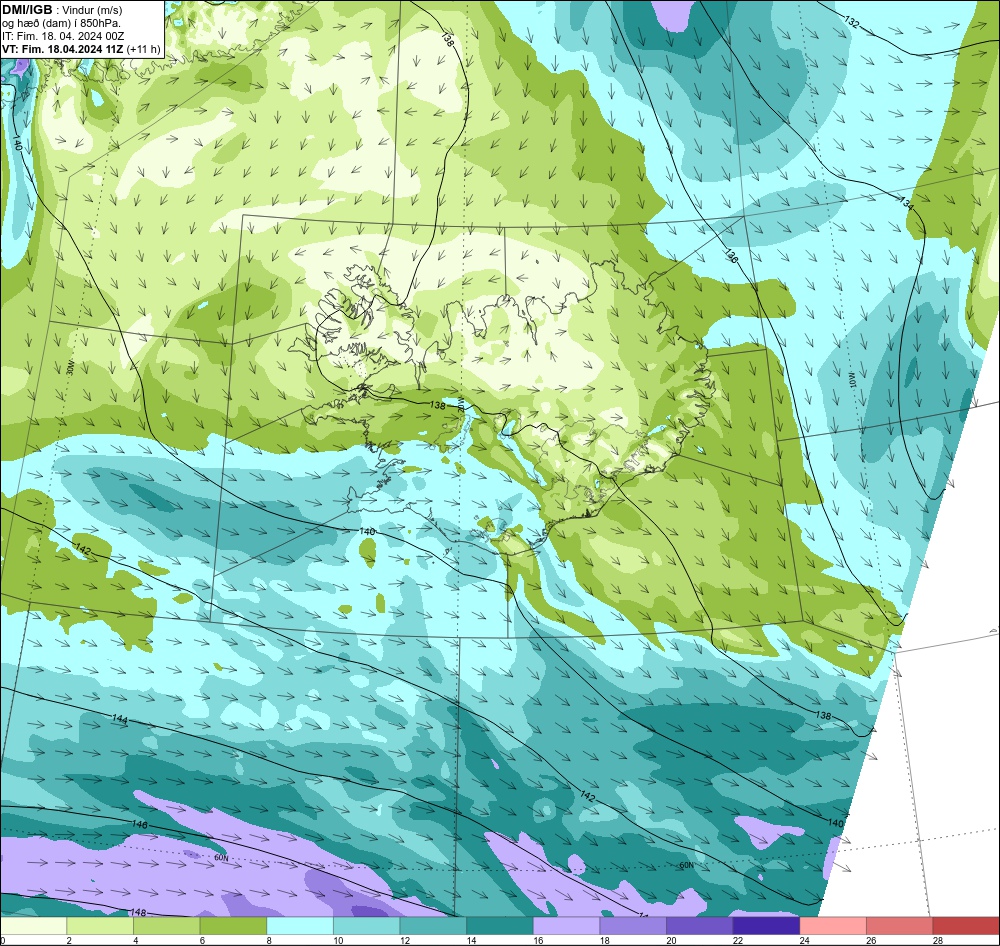Click the medium purple 18–20 m/s swatch
This screenshot has height=946, width=1000.
point(633,926)
